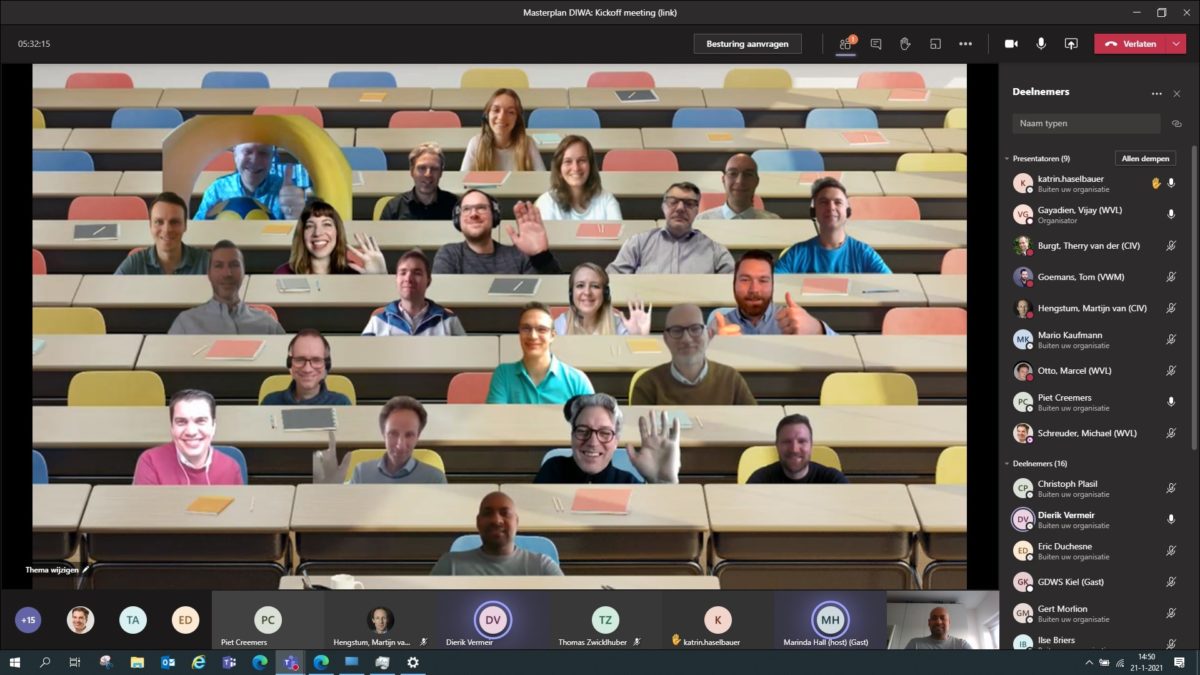
Task: Open the dropdown arrow beside Verlaten
Action: pos(1175,44)
